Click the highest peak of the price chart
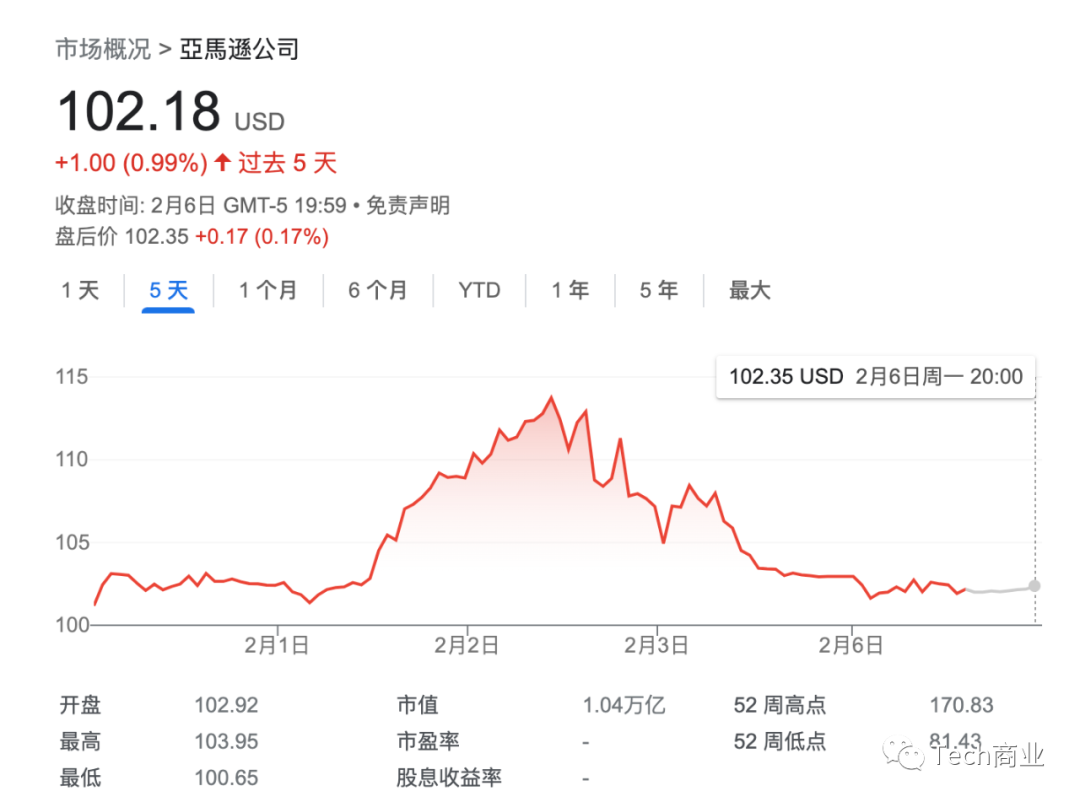Image resolution: width=1080 pixels, height=802 pixels. coord(550,398)
